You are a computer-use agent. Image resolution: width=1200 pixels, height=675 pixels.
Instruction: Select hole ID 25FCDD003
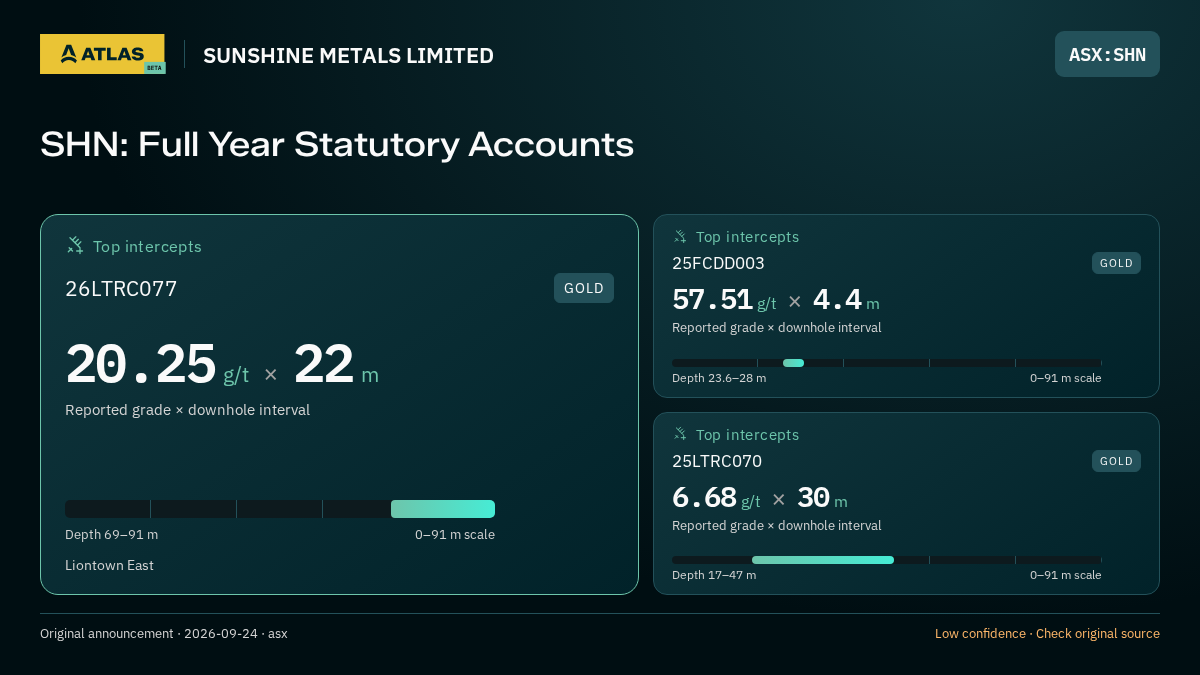click(718, 263)
